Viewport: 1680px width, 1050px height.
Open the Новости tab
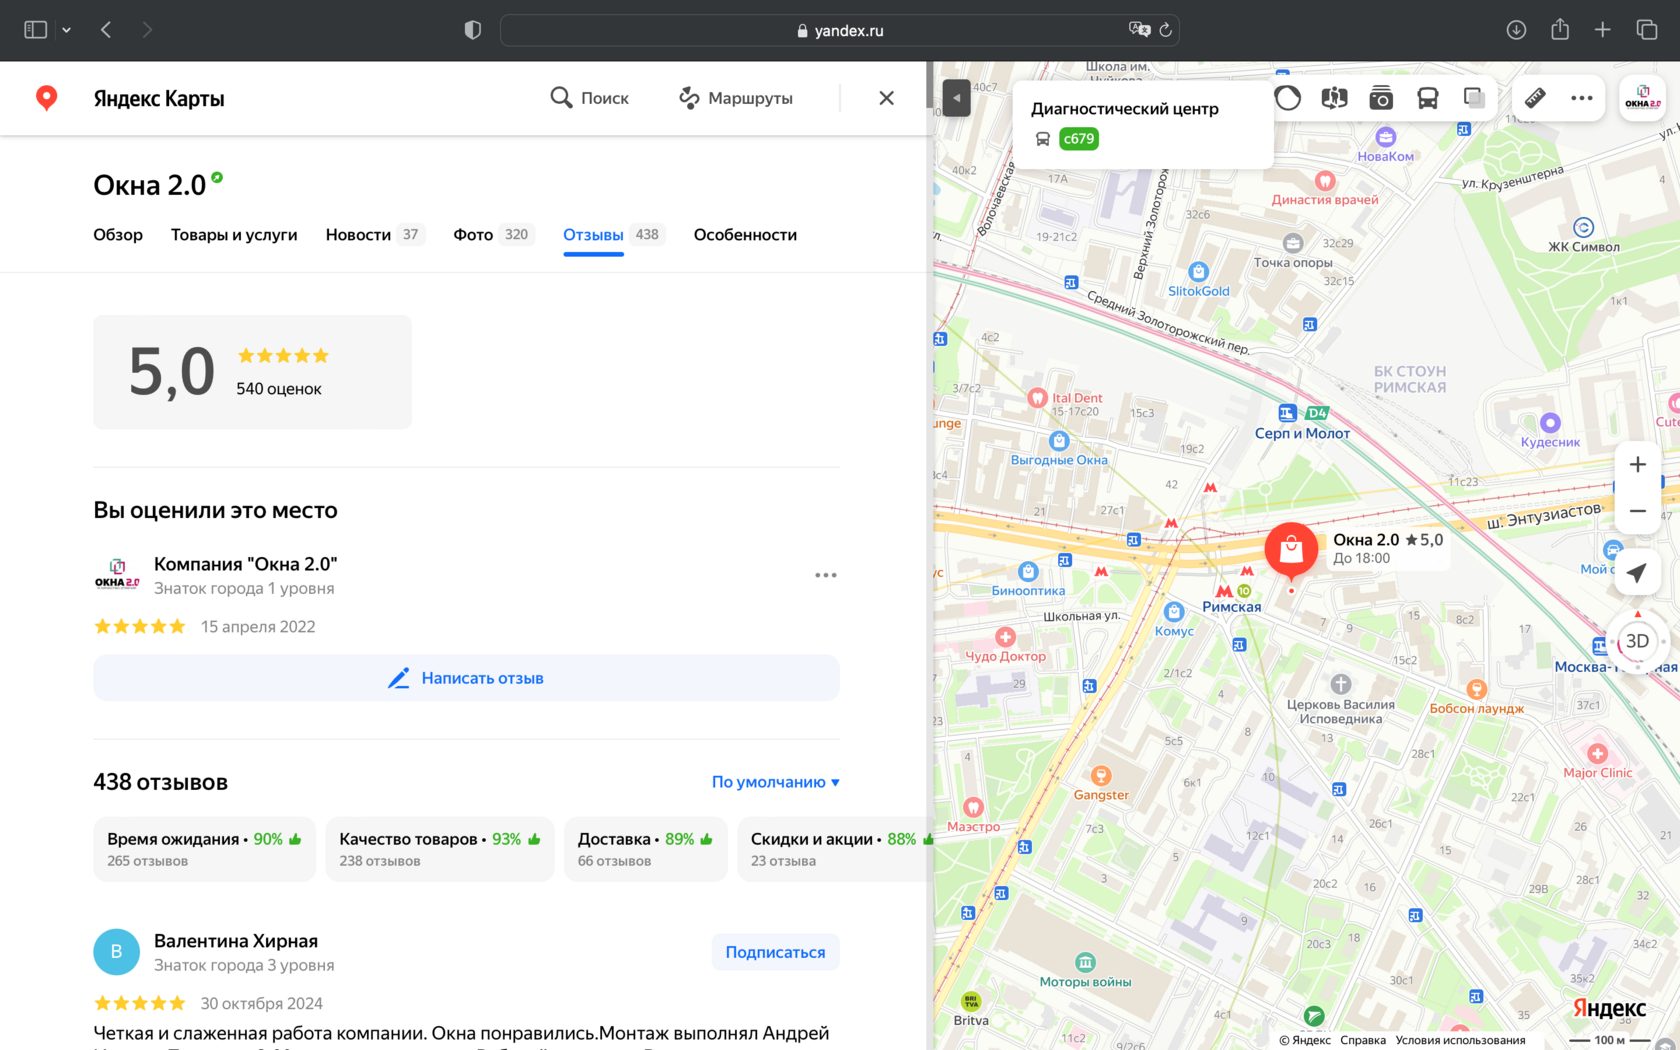tap(375, 235)
